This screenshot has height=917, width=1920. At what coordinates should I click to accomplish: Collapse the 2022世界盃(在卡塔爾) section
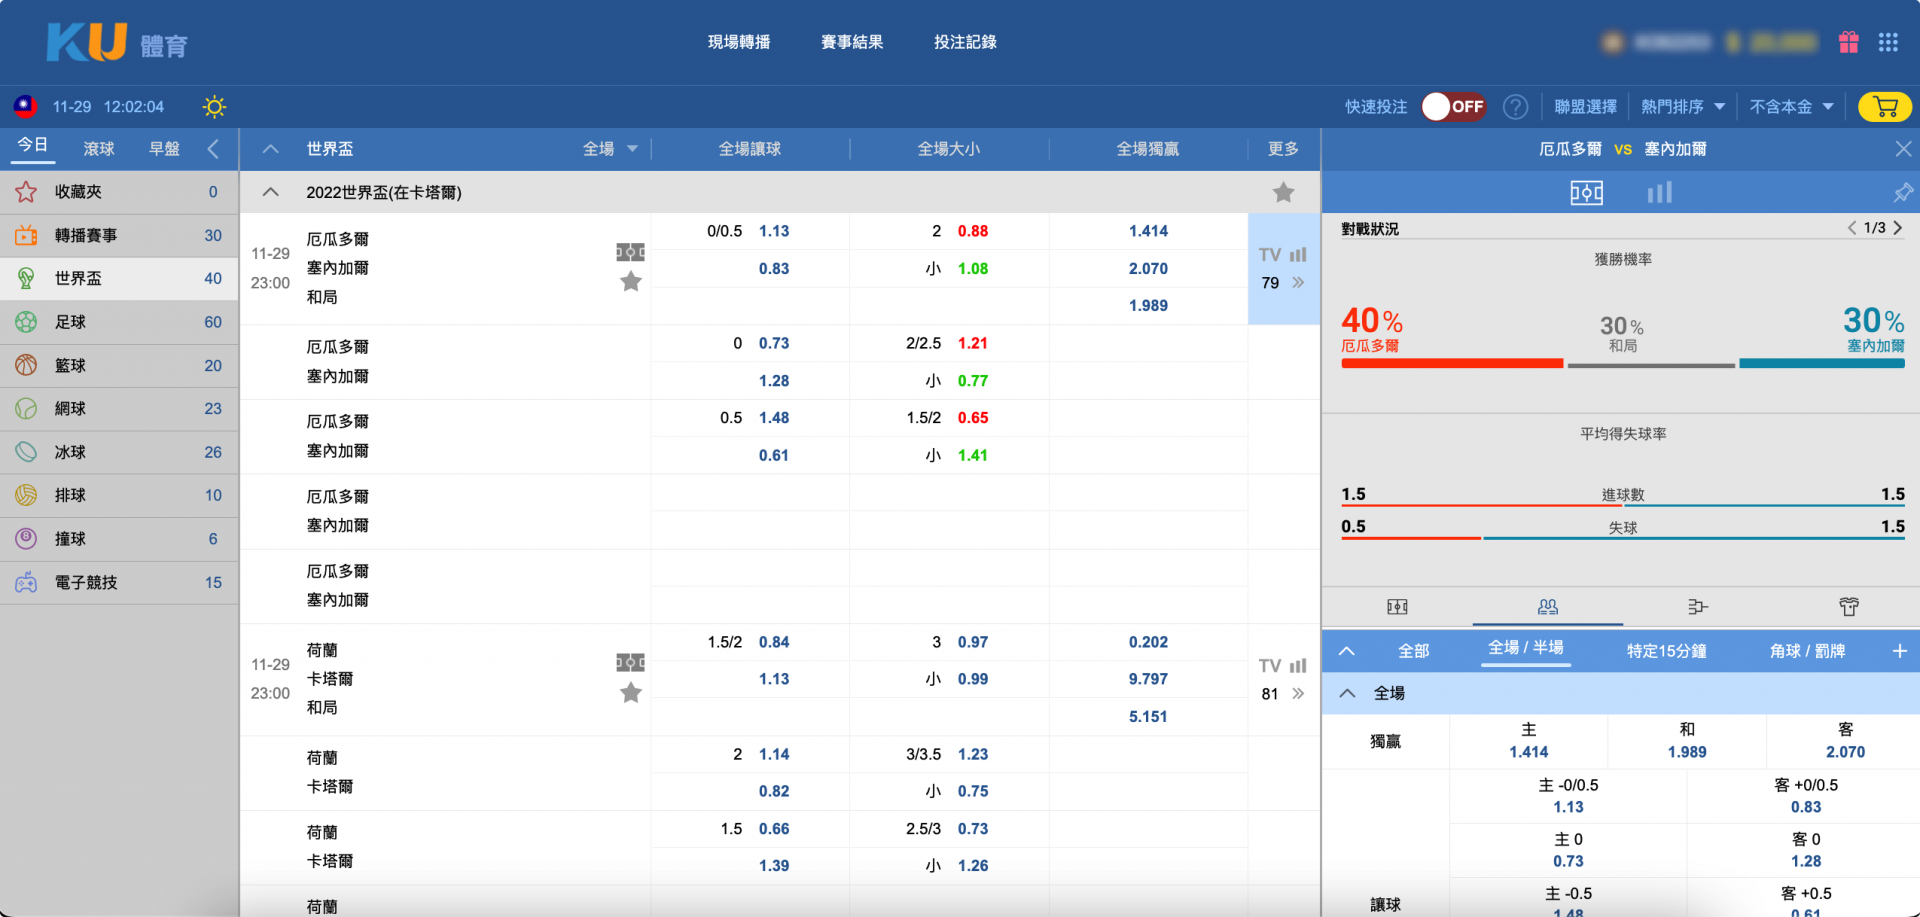(270, 192)
